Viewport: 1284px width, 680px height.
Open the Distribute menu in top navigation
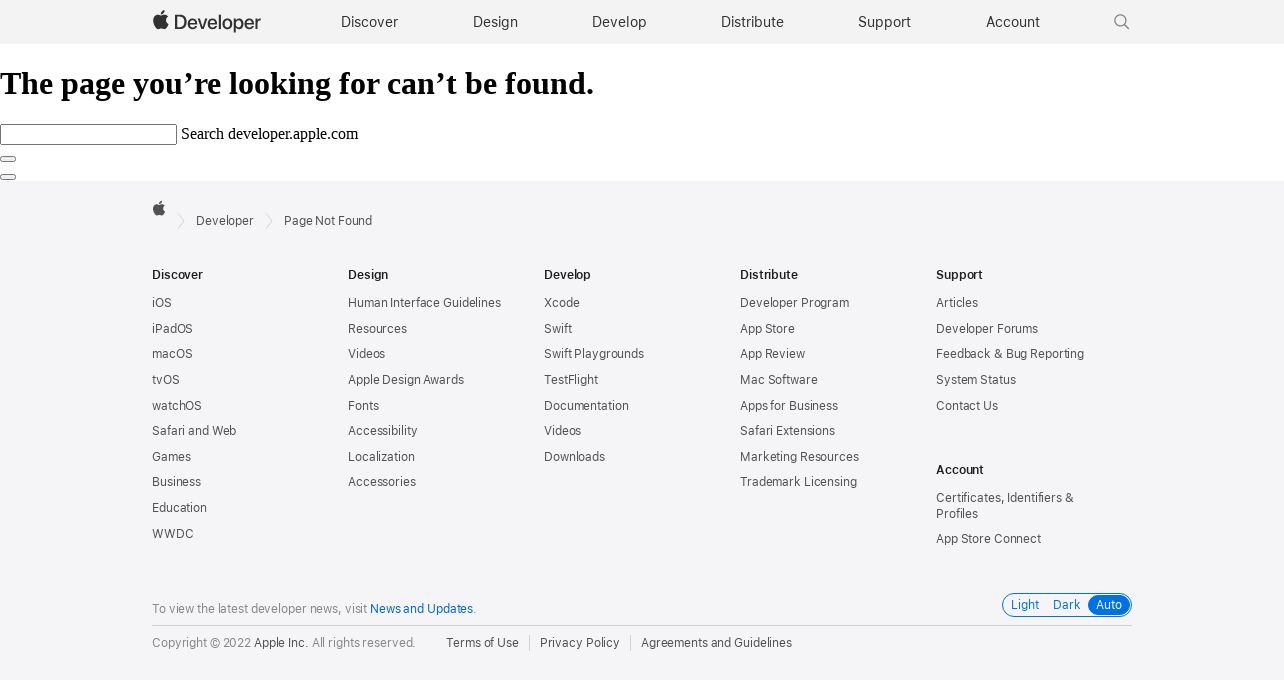click(x=752, y=22)
